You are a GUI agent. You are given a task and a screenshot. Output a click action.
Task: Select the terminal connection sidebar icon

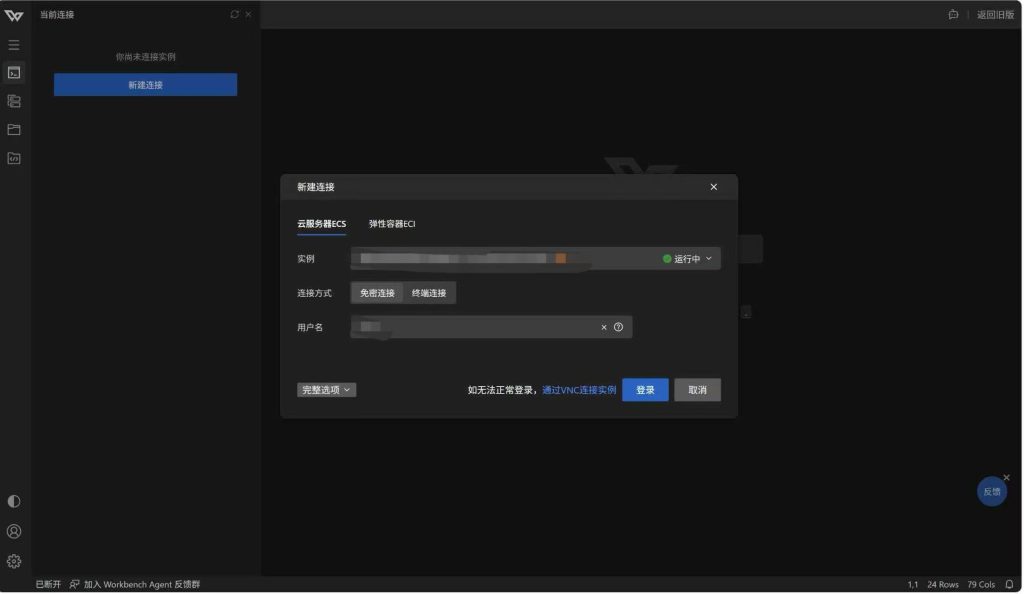pos(14,73)
